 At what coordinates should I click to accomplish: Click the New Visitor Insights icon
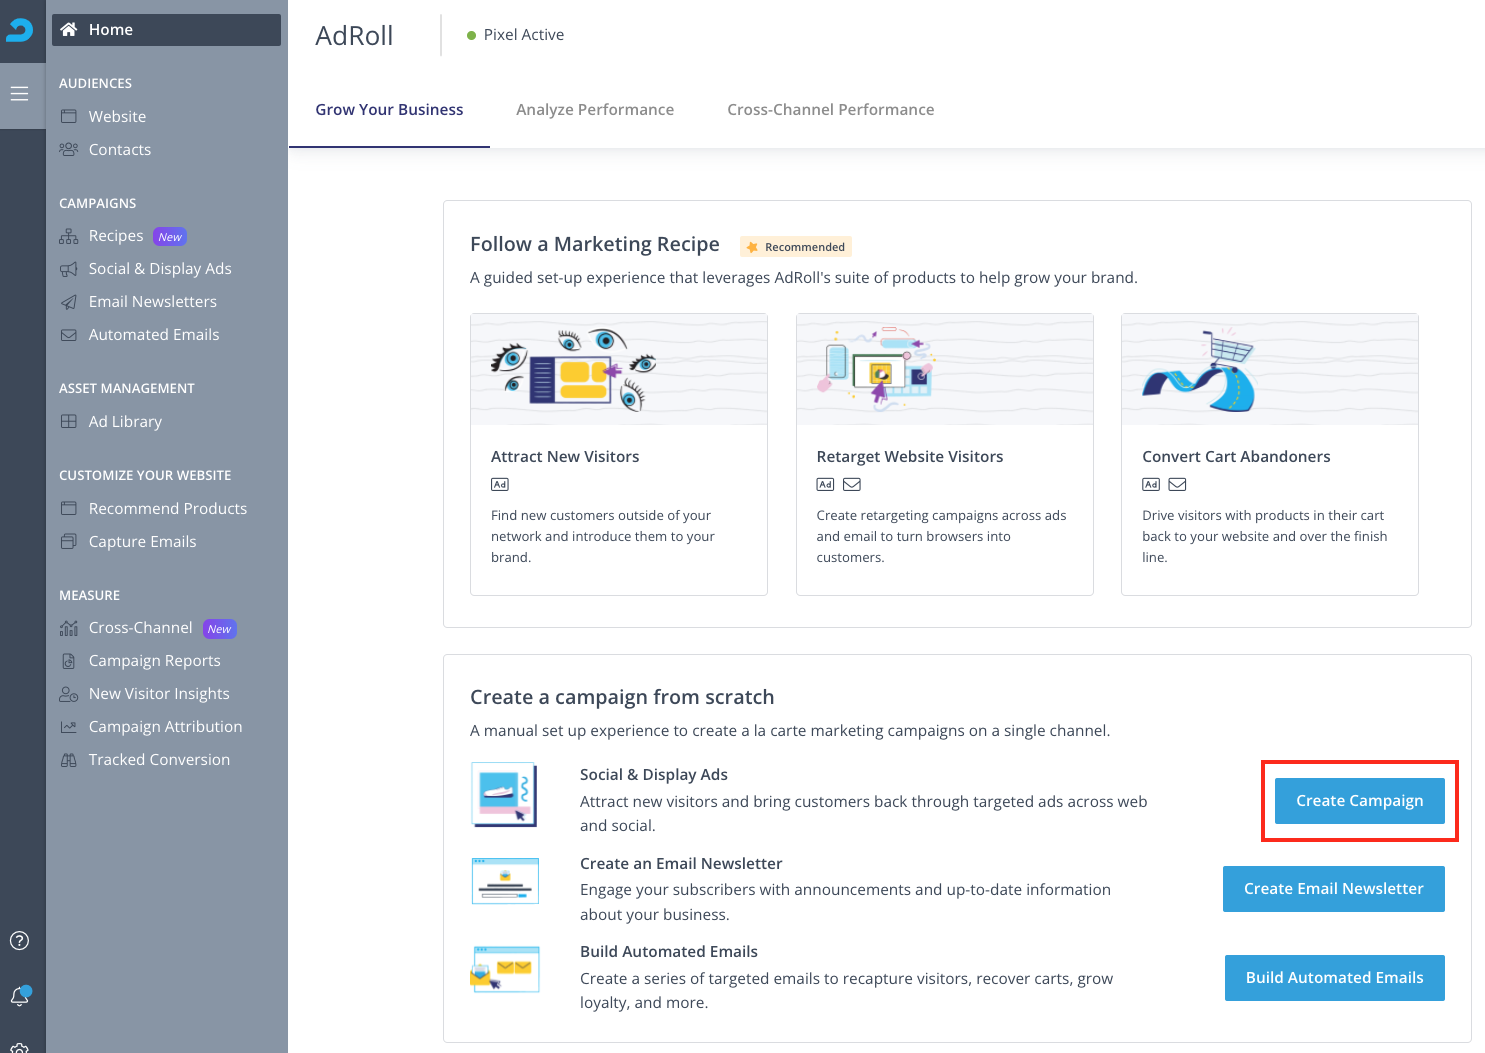pos(69,694)
